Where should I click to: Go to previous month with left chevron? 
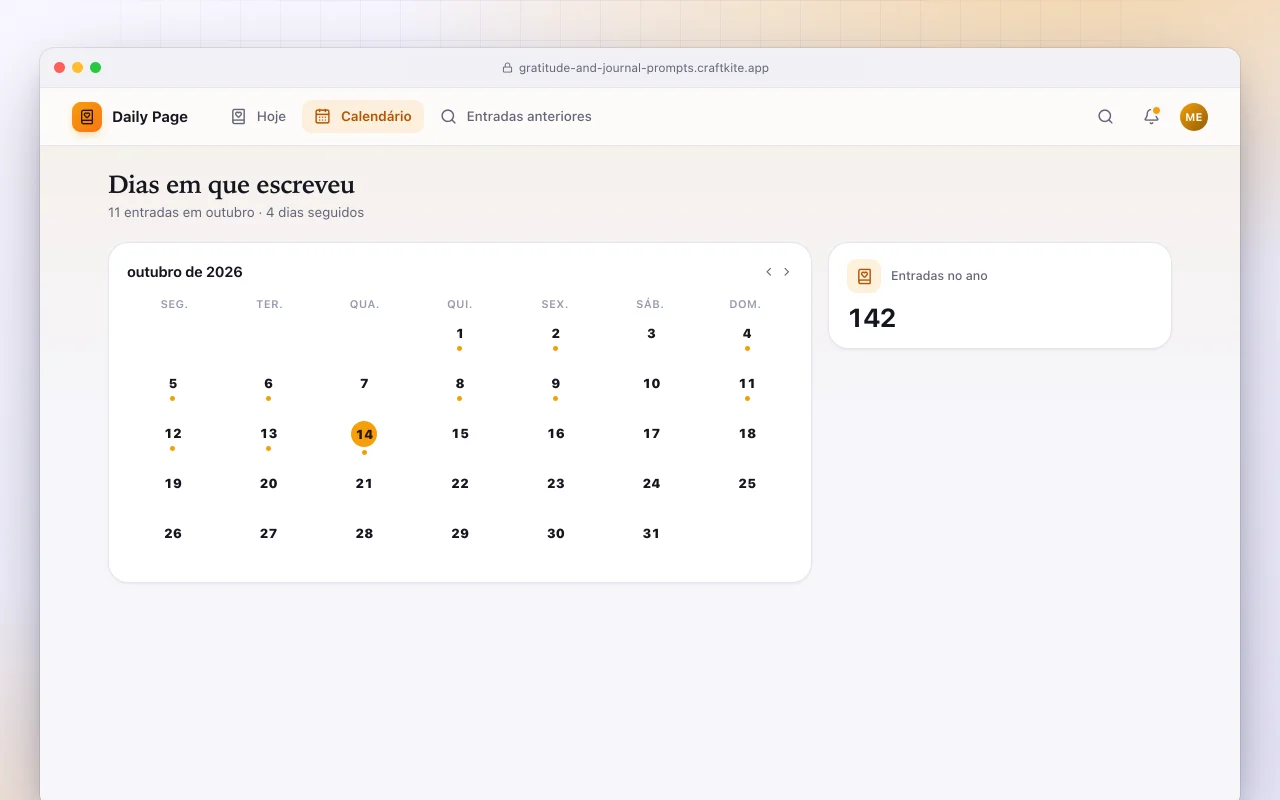point(769,272)
